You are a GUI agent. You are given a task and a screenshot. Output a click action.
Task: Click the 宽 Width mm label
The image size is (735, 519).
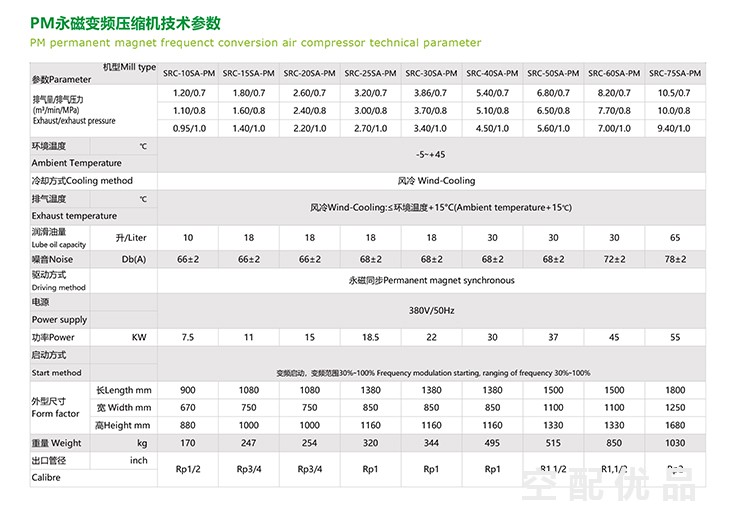pyautogui.click(x=124, y=408)
